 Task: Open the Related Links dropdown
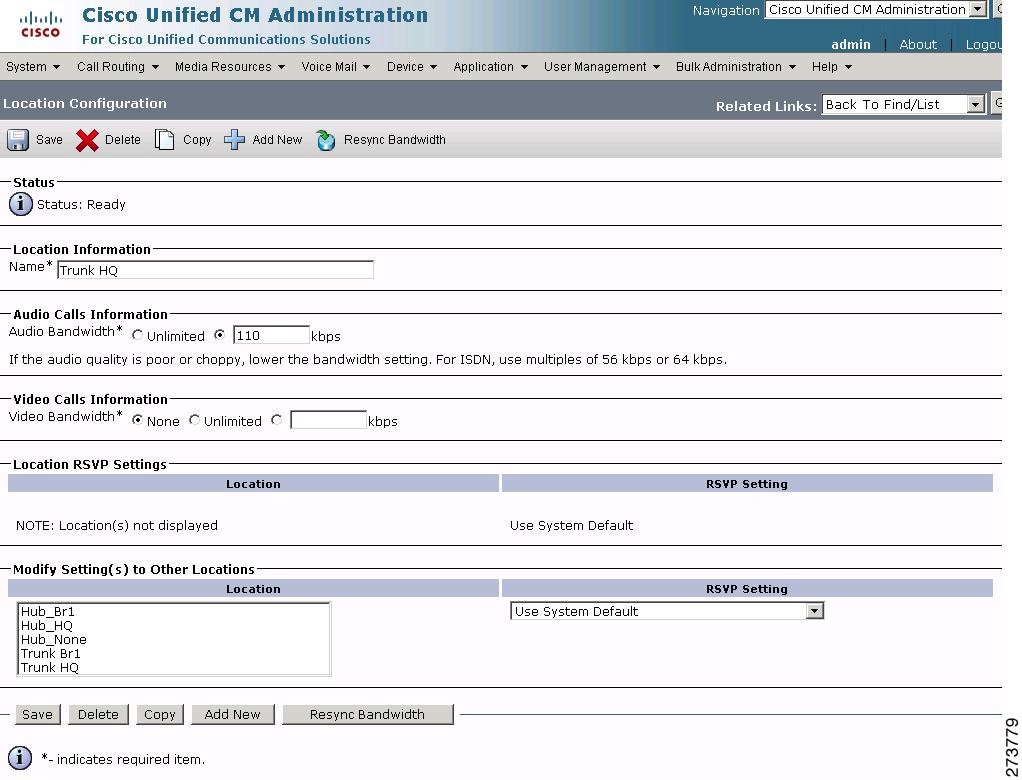tap(903, 104)
